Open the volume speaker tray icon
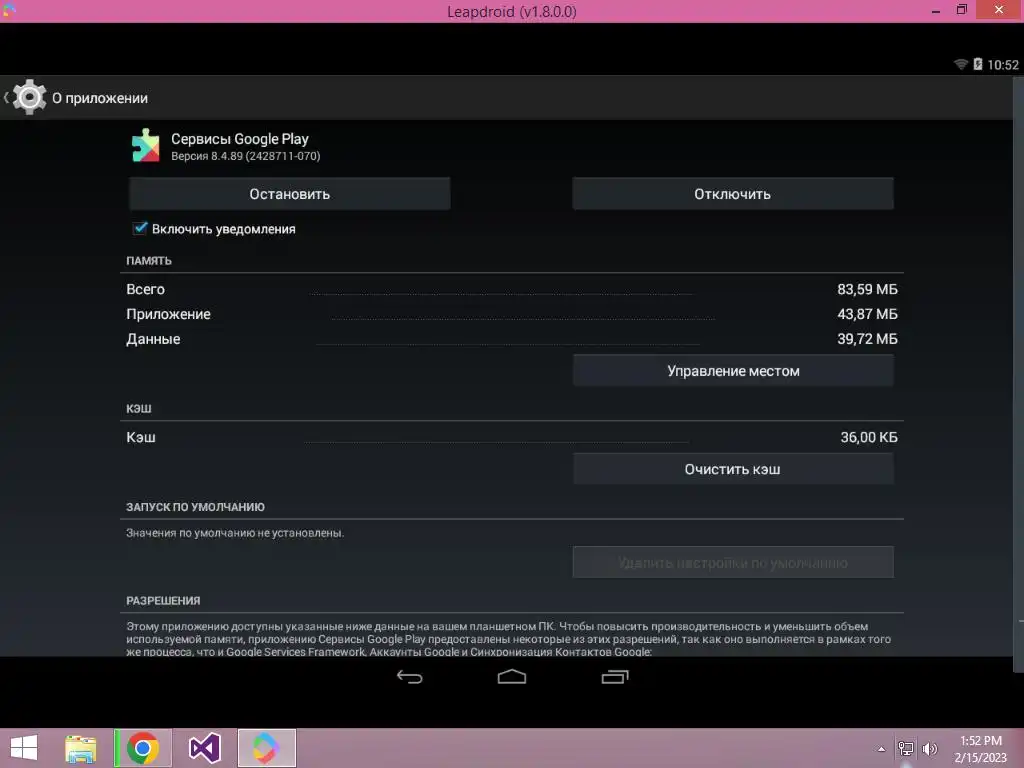The image size is (1024, 768). coord(930,749)
